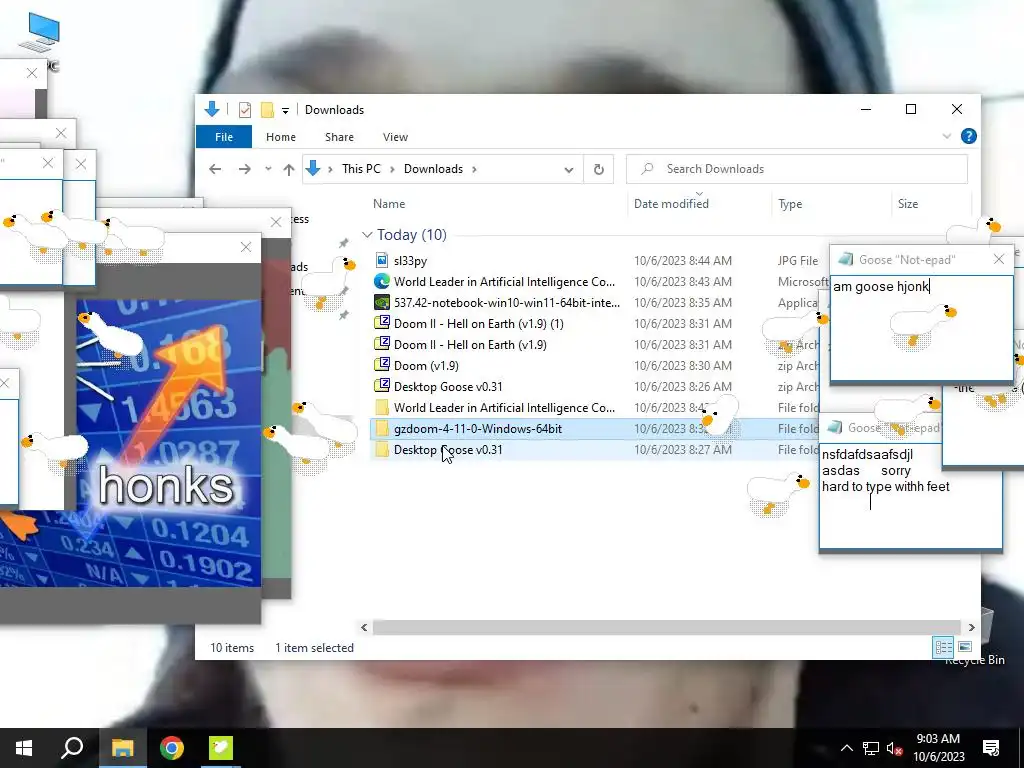Sort by Size column header

pos(908,204)
